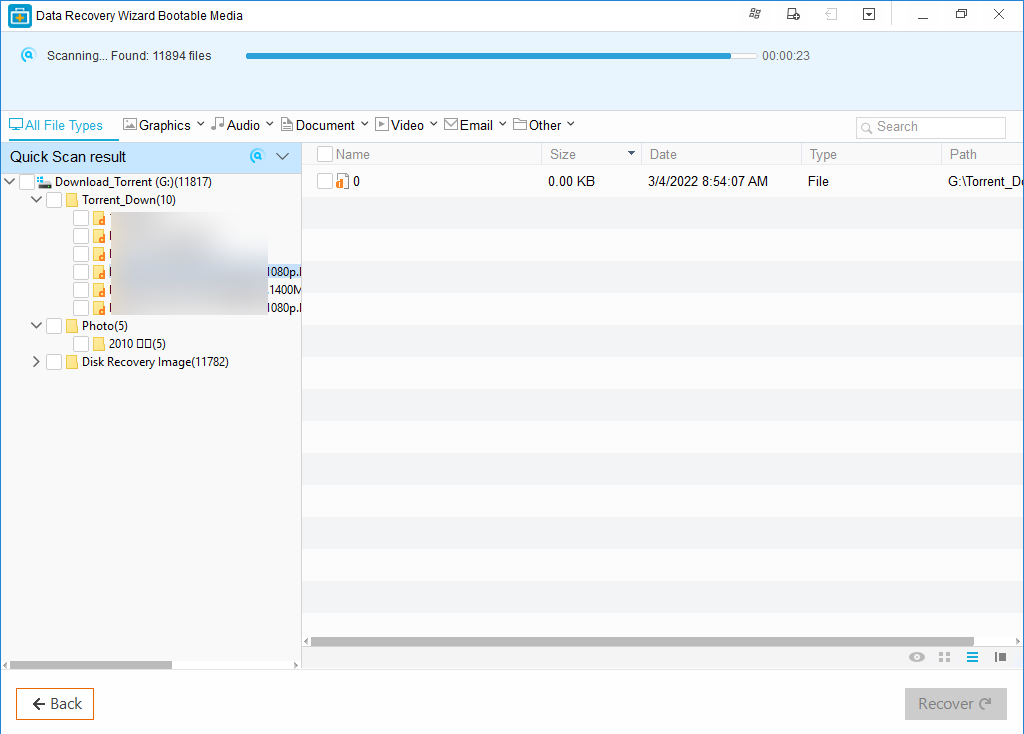Open the Graphics filter dropdown arrow
Screen dimensions: 1024x734
click(200, 124)
